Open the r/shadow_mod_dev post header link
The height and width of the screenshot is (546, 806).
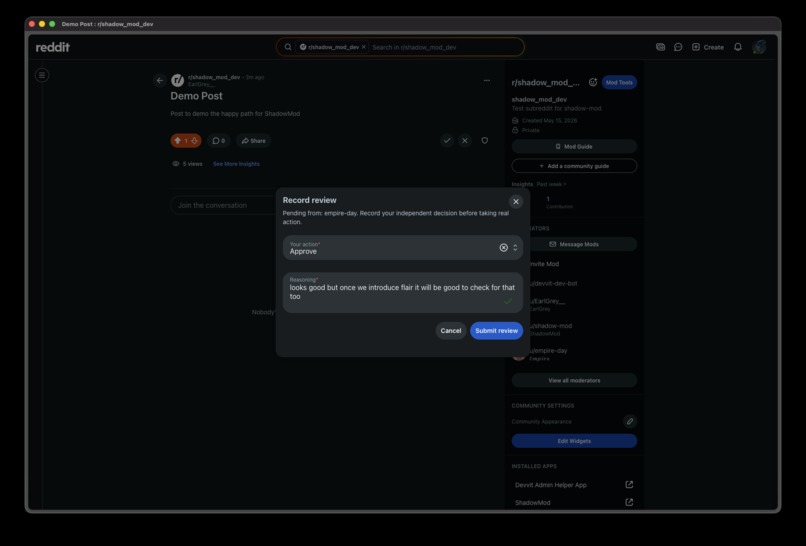coord(214,77)
